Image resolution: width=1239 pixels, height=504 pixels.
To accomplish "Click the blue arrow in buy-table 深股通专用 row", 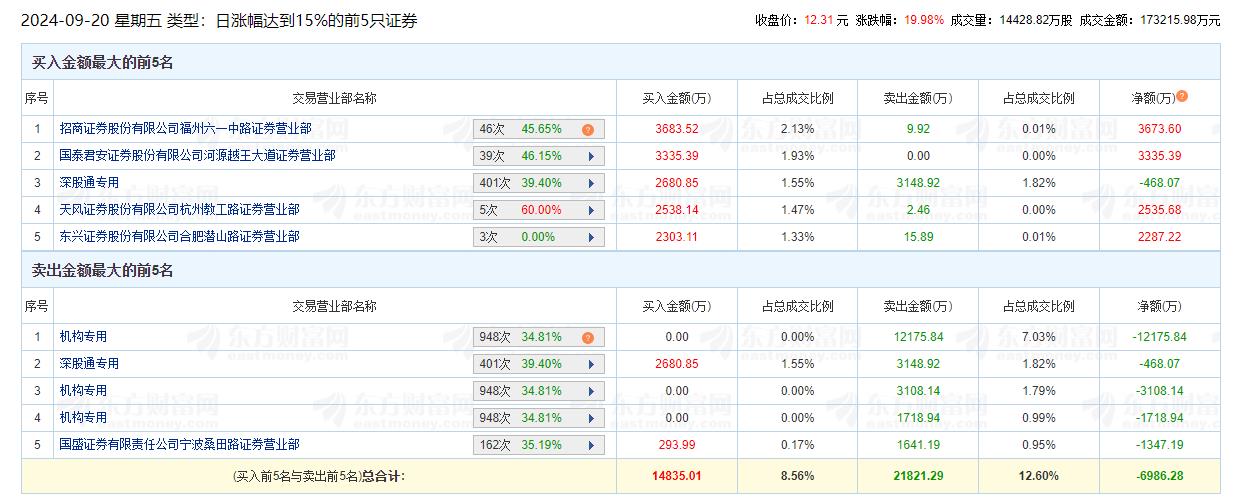I will point(591,183).
